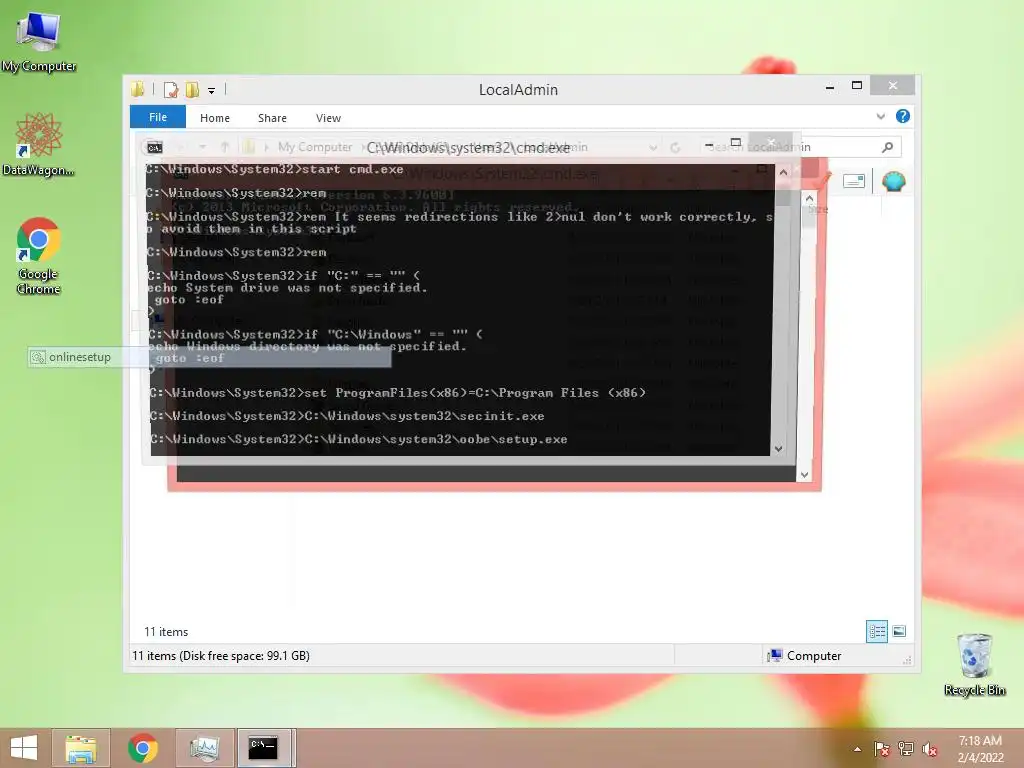Click the cmd.exe system menu icon in title bar

(x=155, y=148)
